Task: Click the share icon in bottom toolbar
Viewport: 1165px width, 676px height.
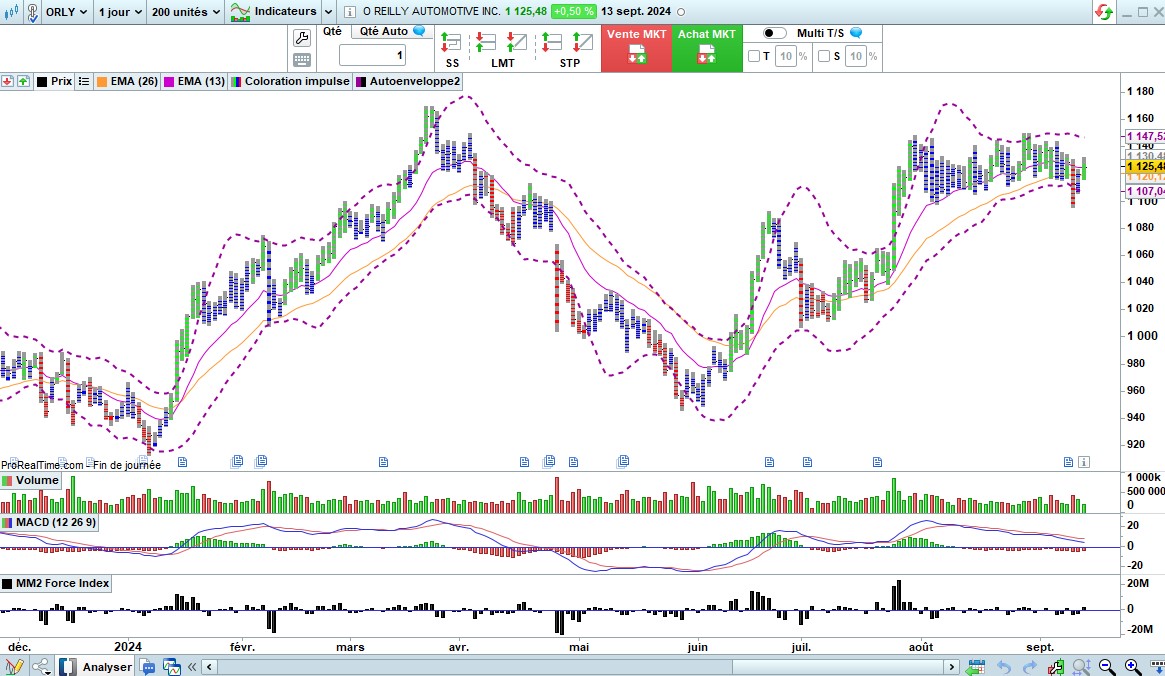Action: click(42, 666)
